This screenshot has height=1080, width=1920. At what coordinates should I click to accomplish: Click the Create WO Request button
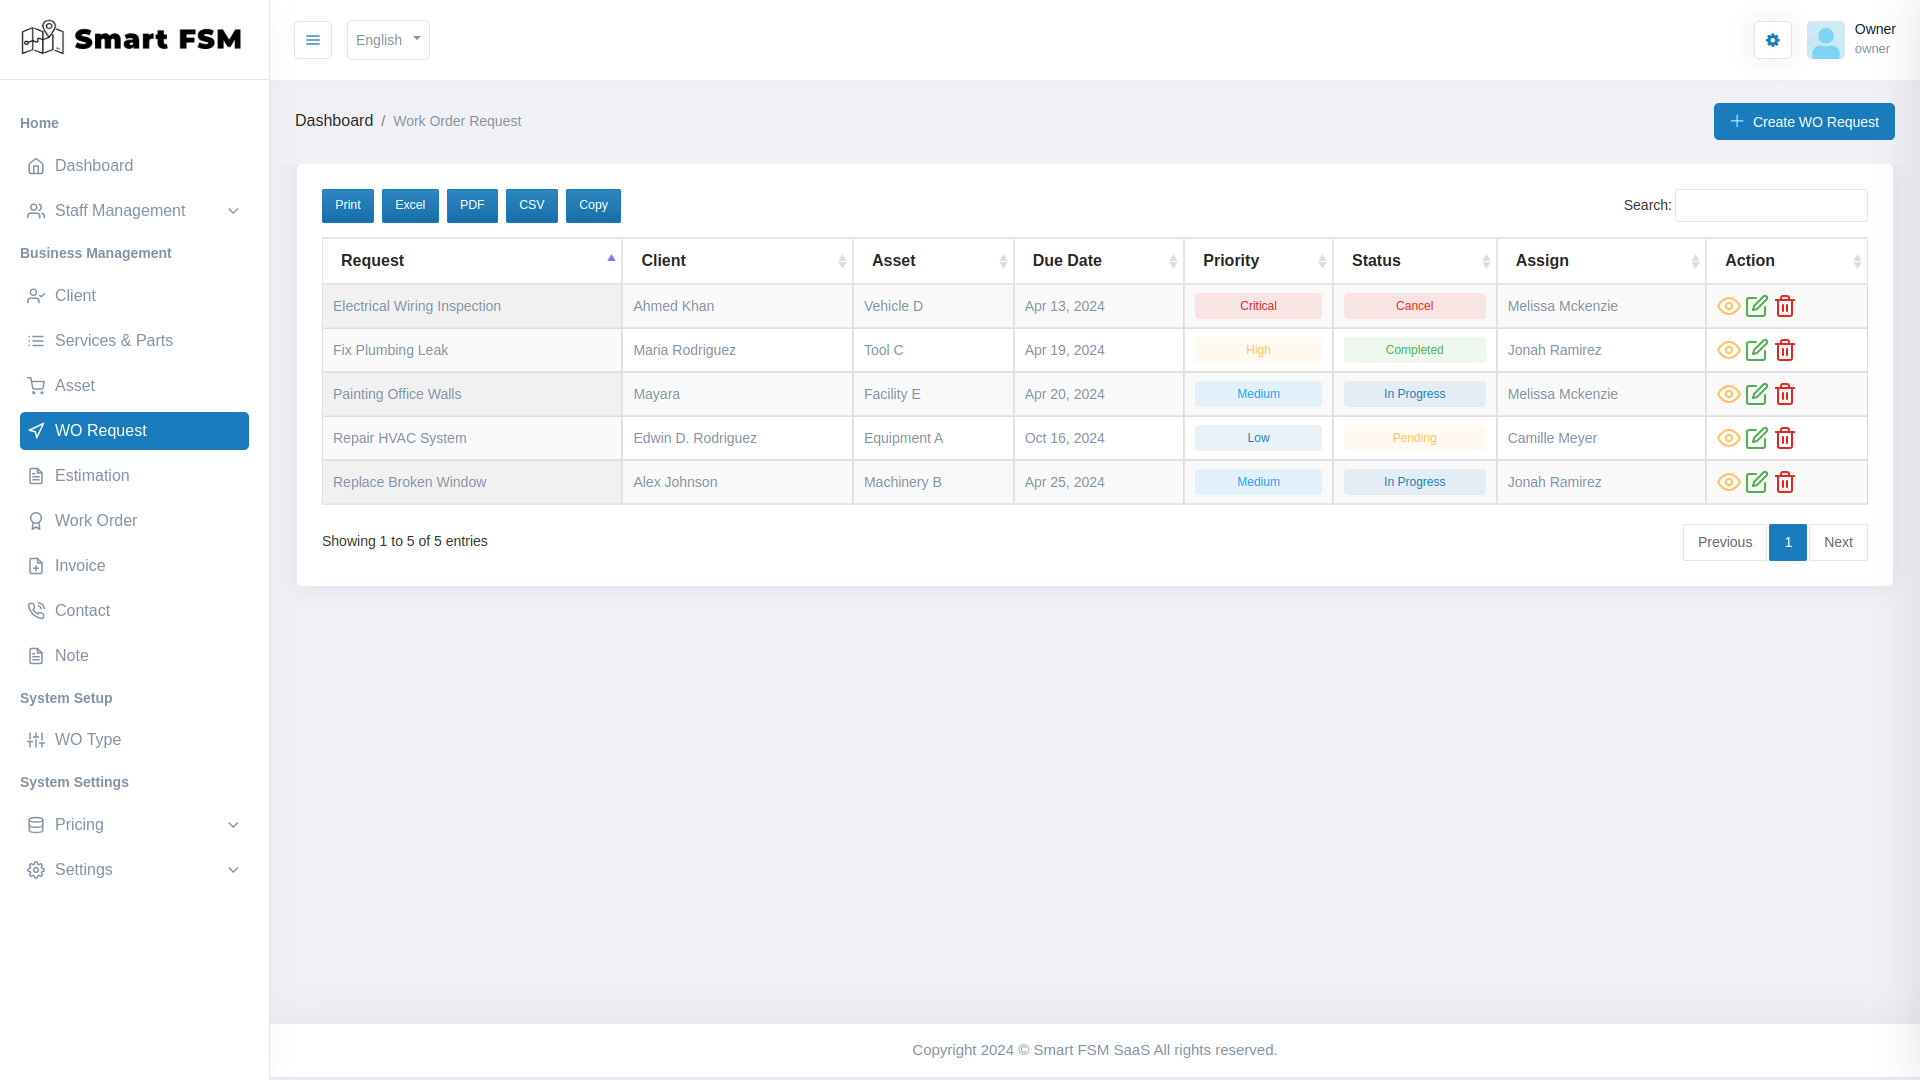click(x=1803, y=122)
